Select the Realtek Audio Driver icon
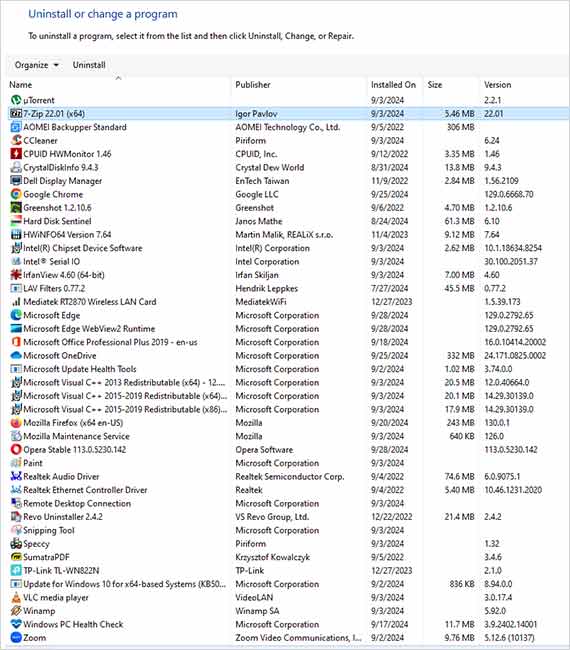 (x=16, y=476)
